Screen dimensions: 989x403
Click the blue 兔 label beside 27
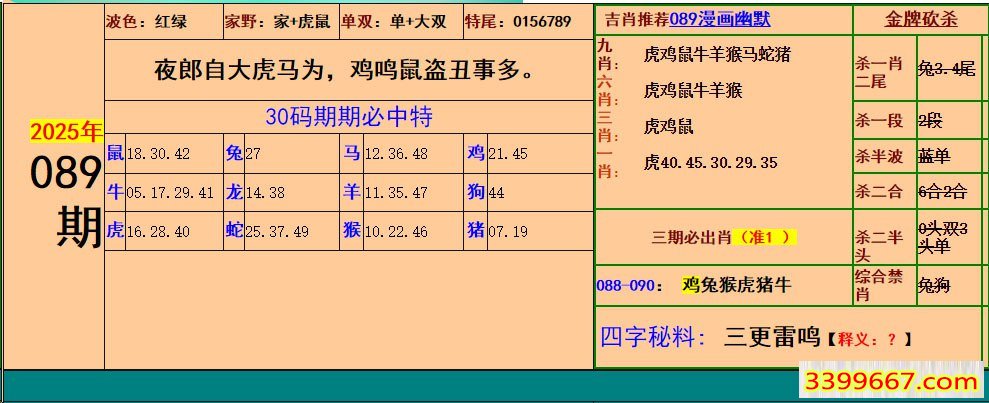pos(234,153)
